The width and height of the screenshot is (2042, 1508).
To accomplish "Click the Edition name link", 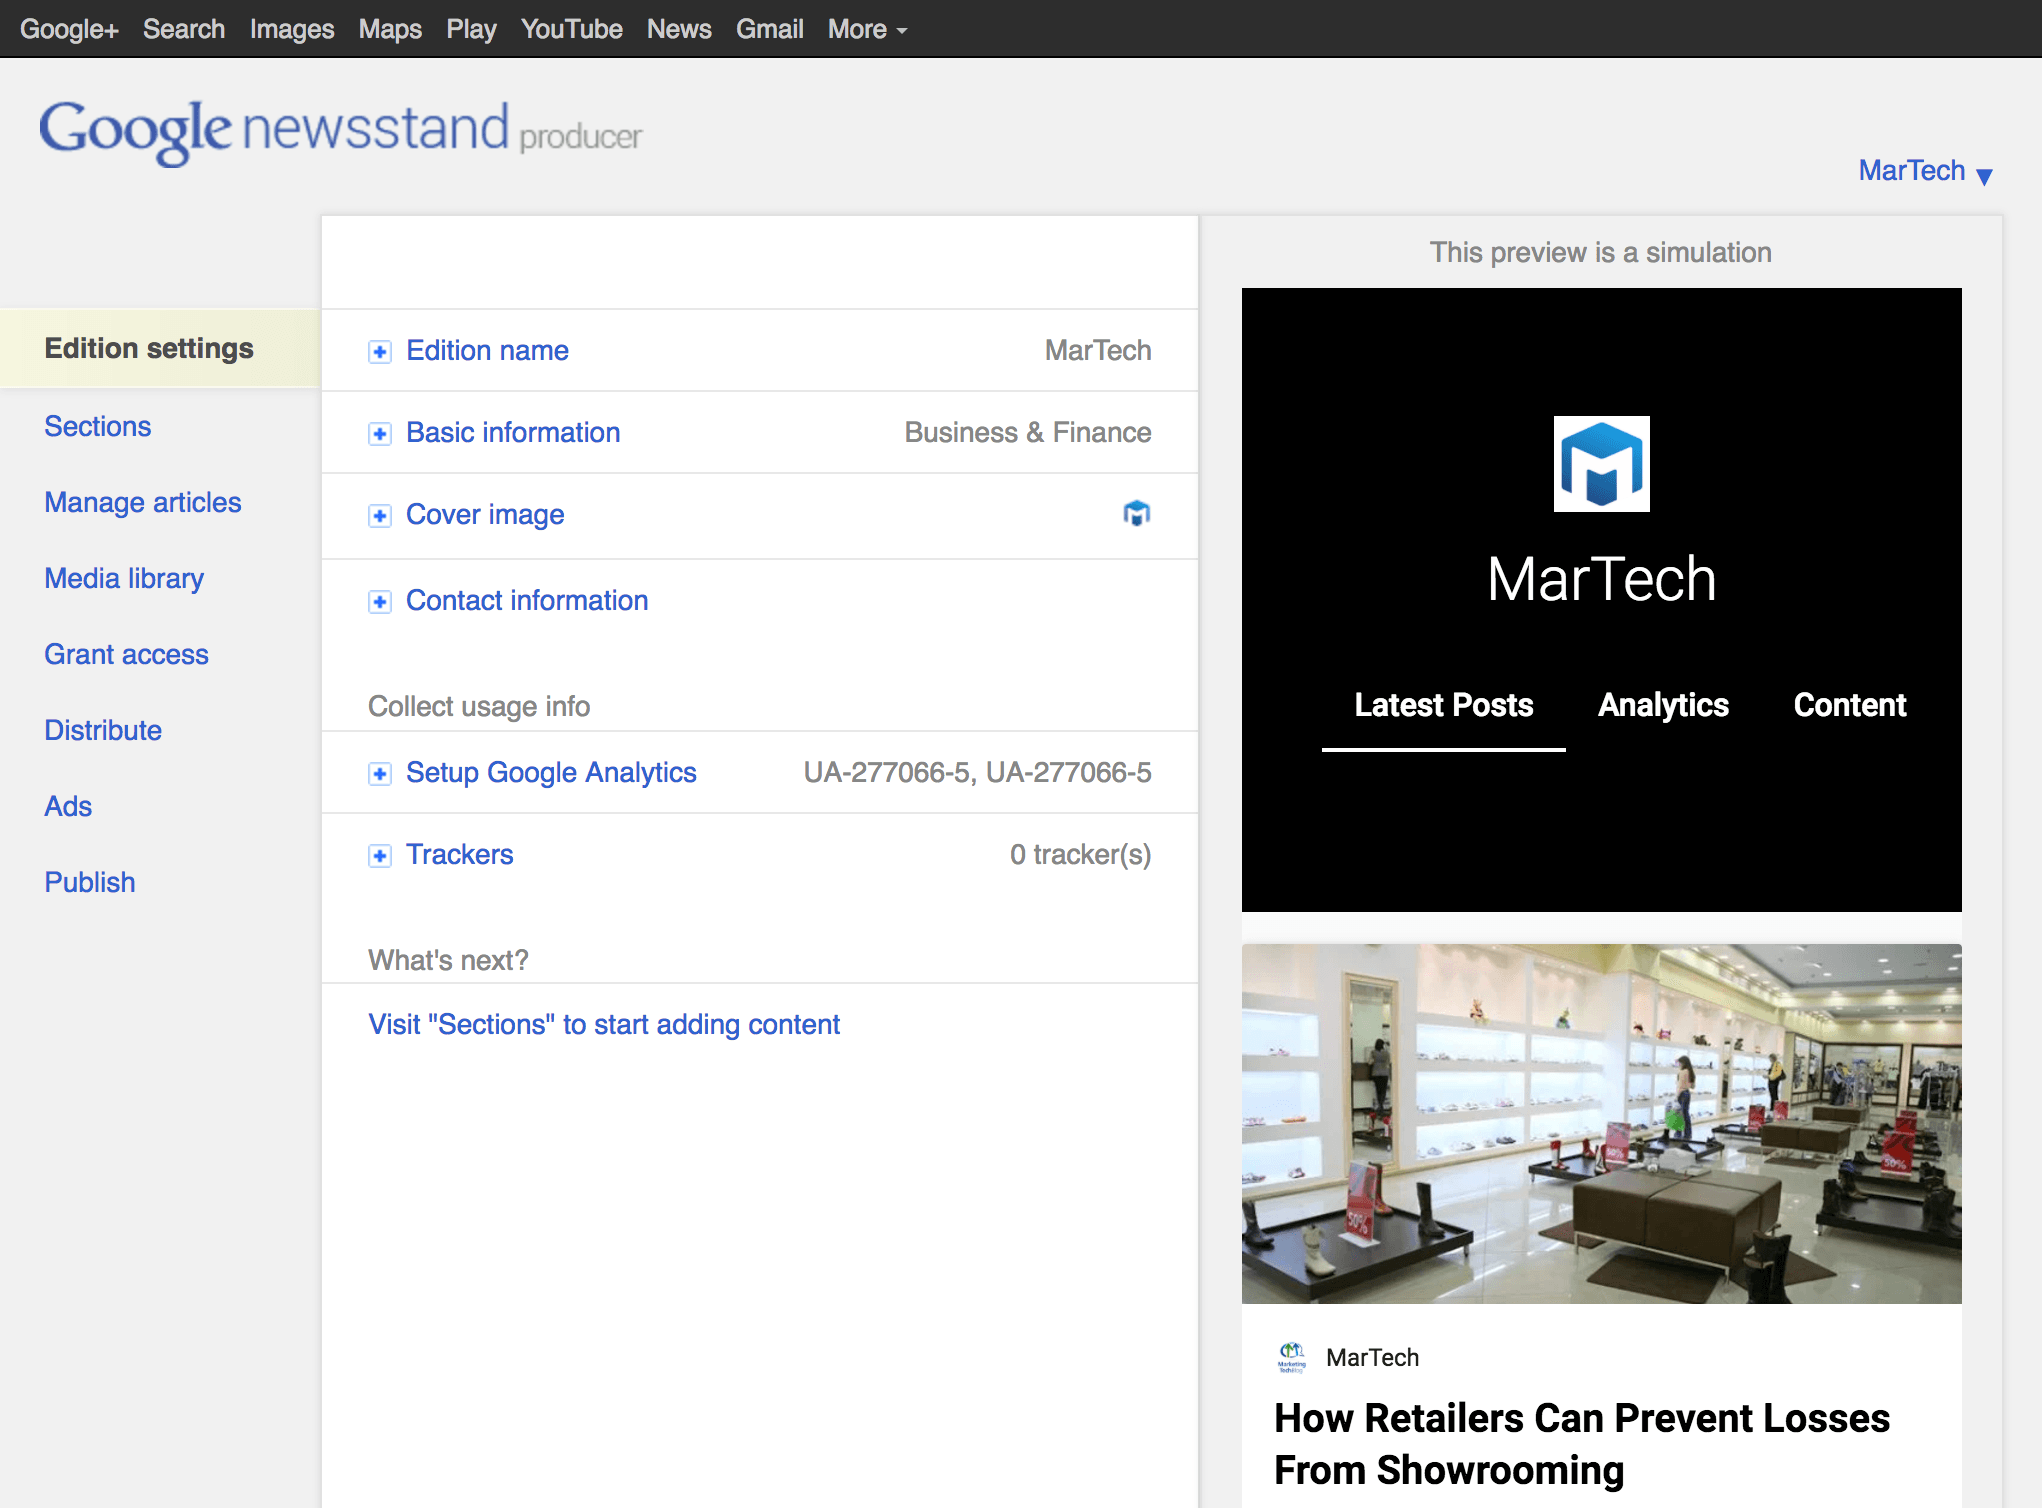I will [x=487, y=350].
